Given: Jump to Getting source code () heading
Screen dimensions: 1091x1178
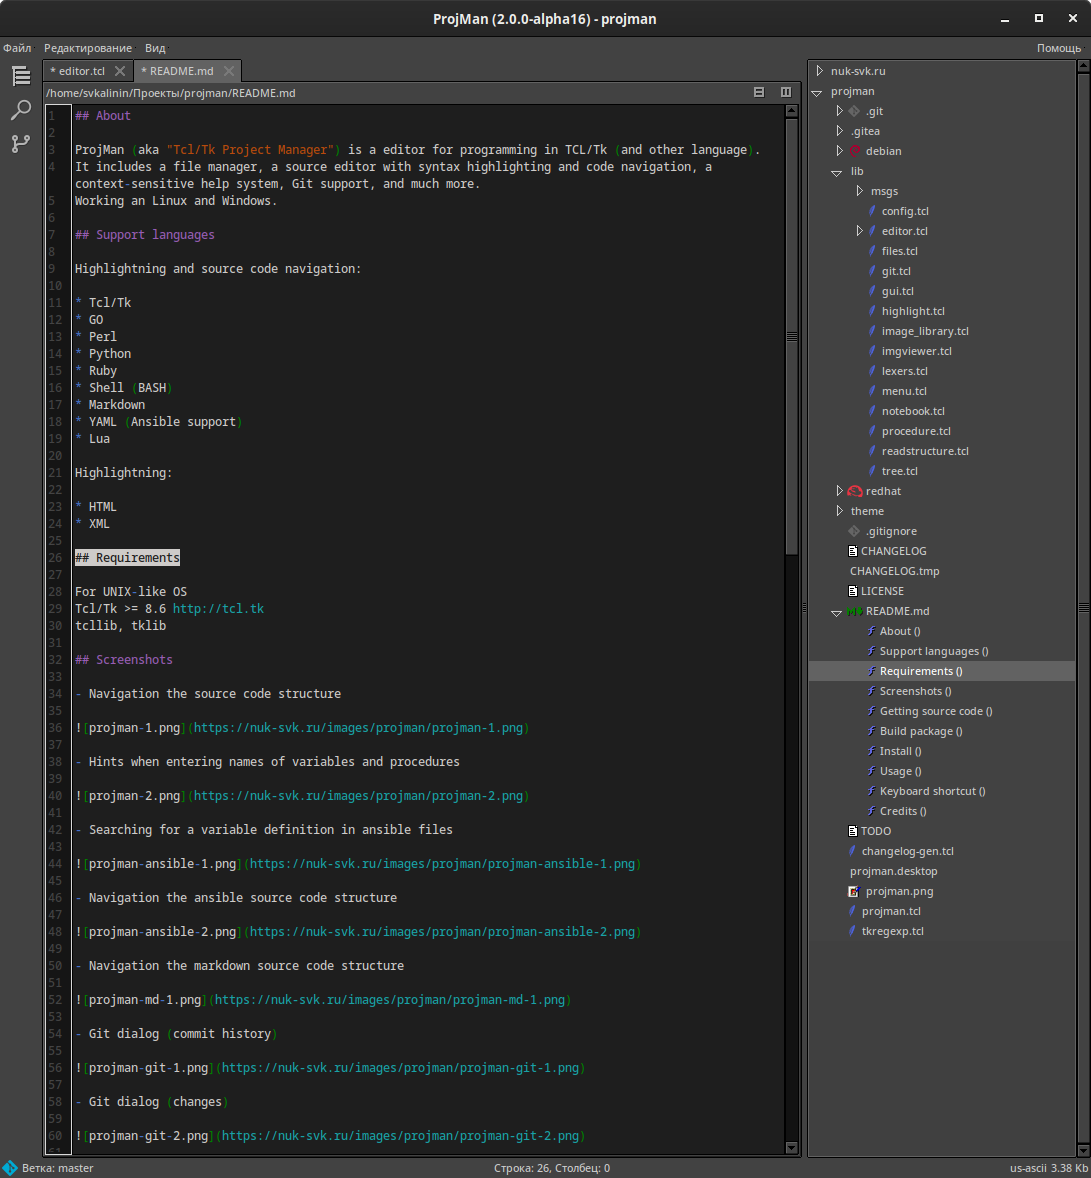Looking at the screenshot, I should pyautogui.click(x=935, y=711).
